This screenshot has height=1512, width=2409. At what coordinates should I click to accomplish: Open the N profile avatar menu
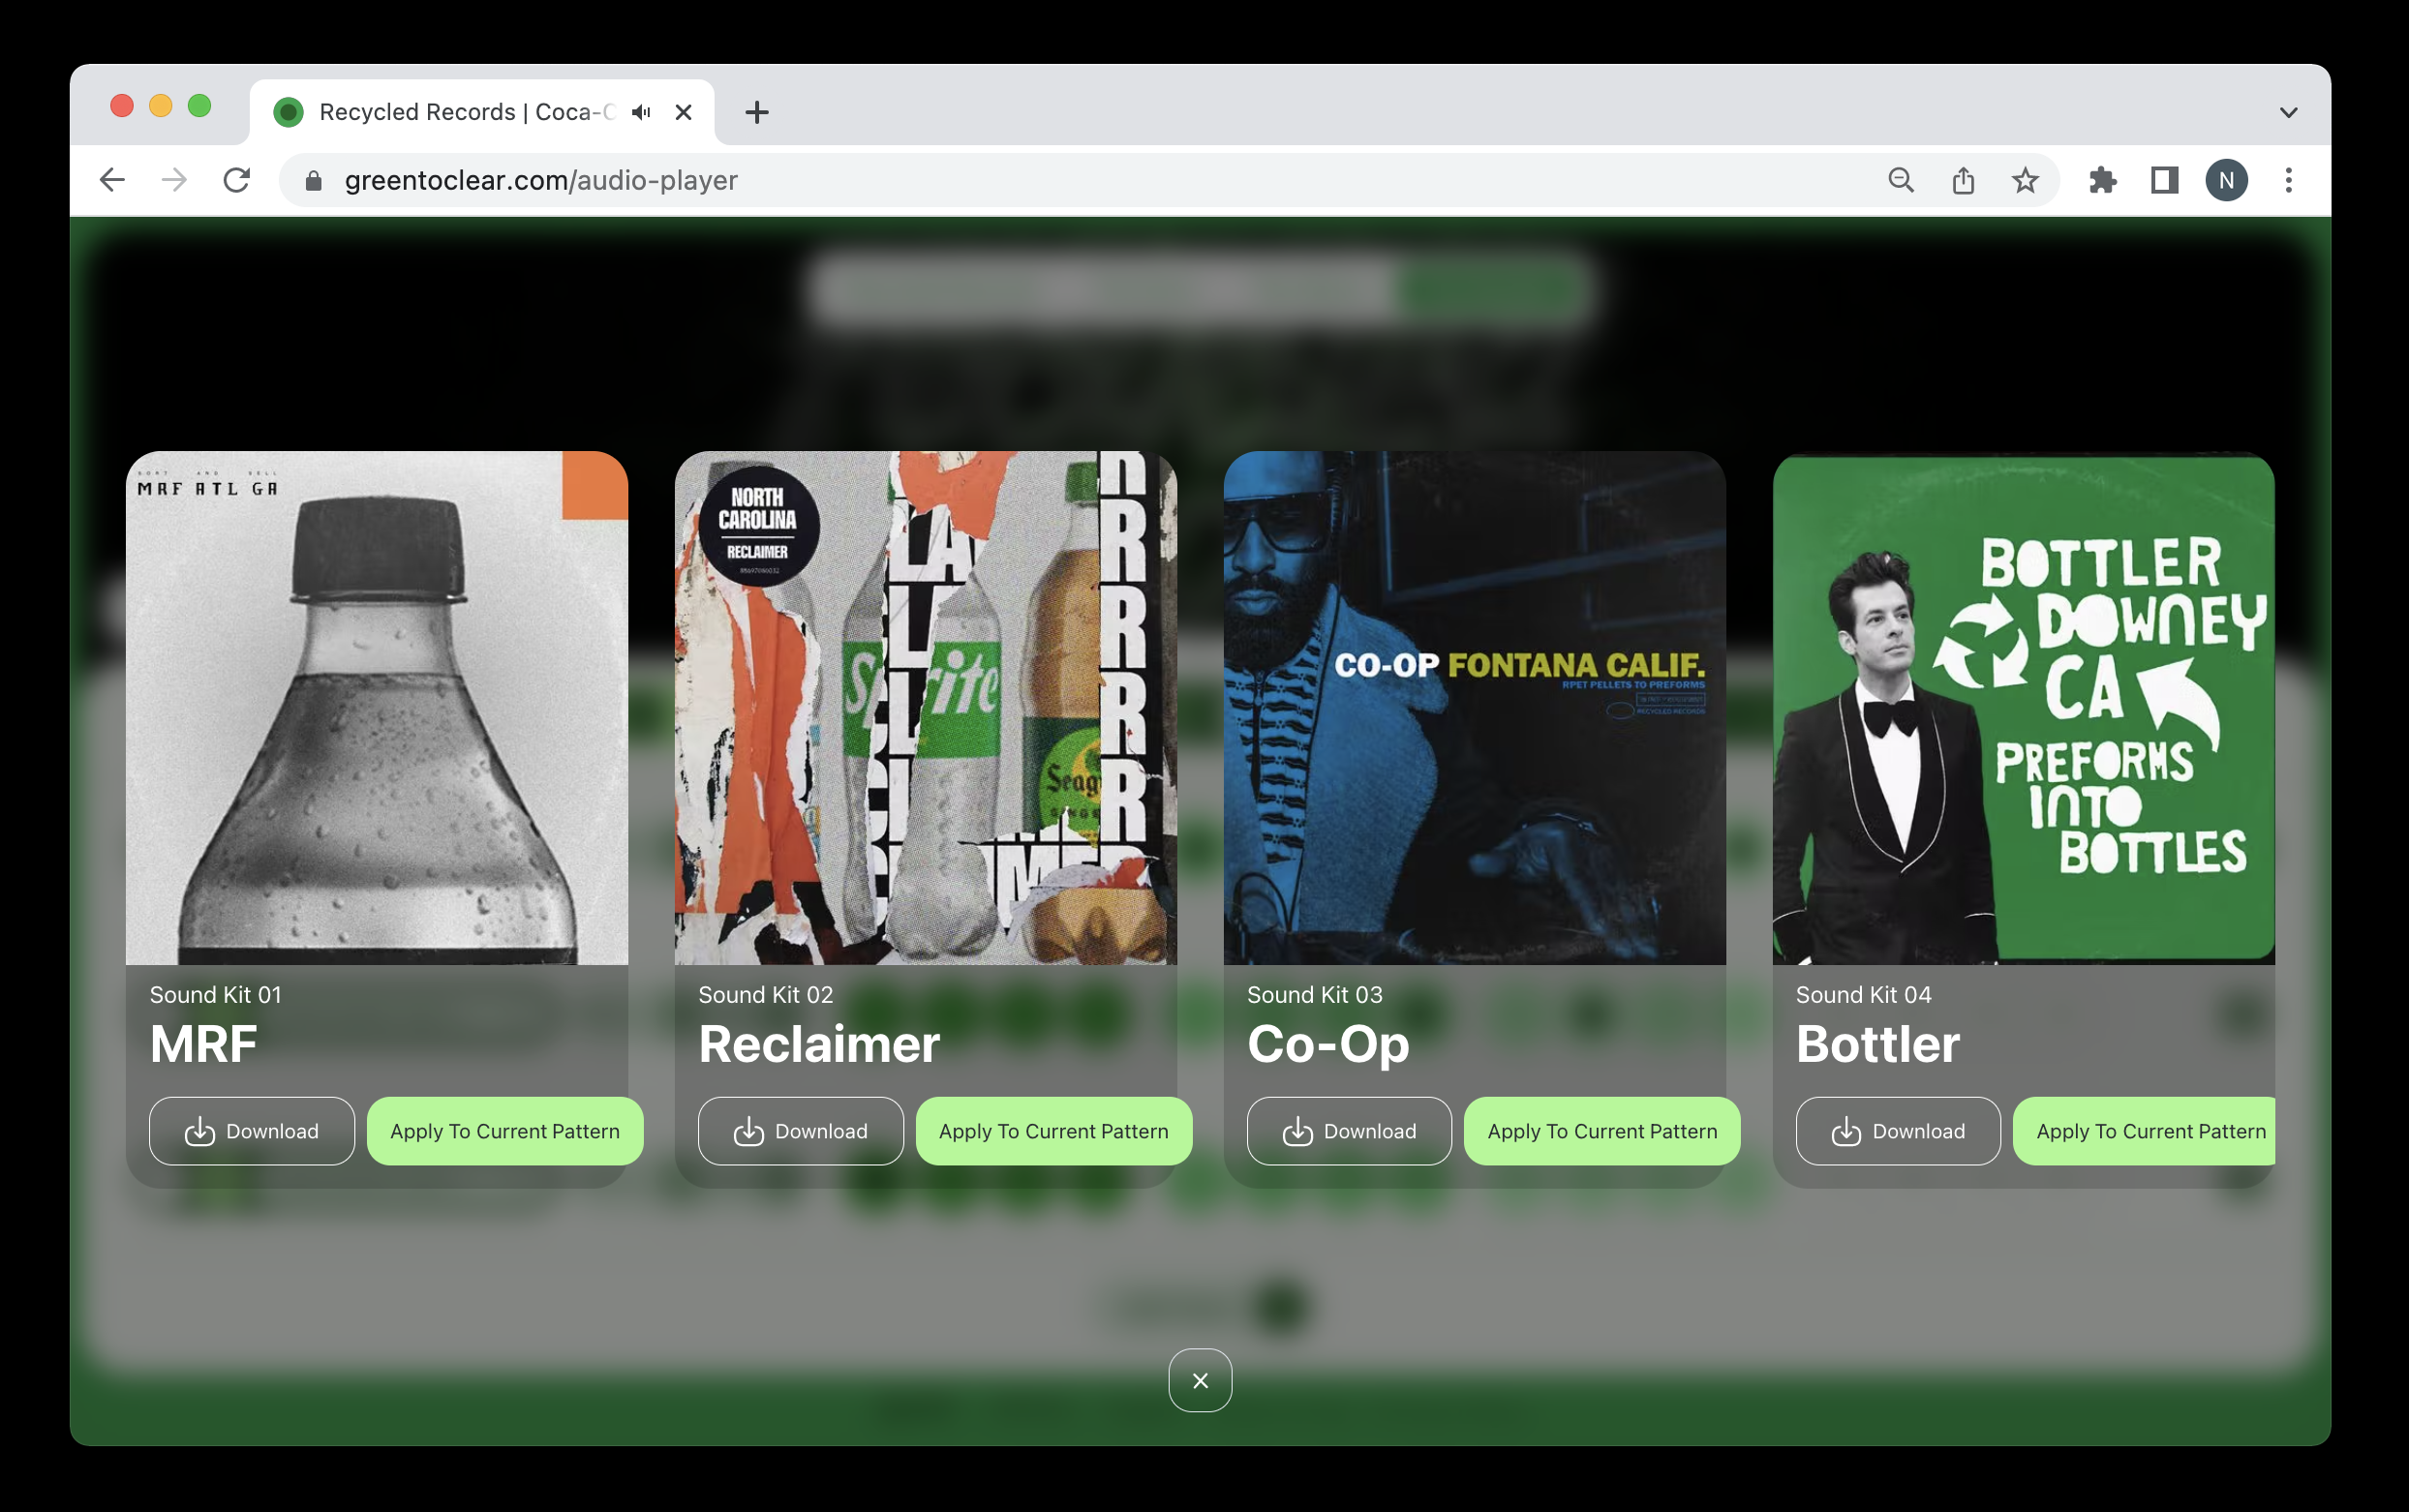pos(2226,180)
